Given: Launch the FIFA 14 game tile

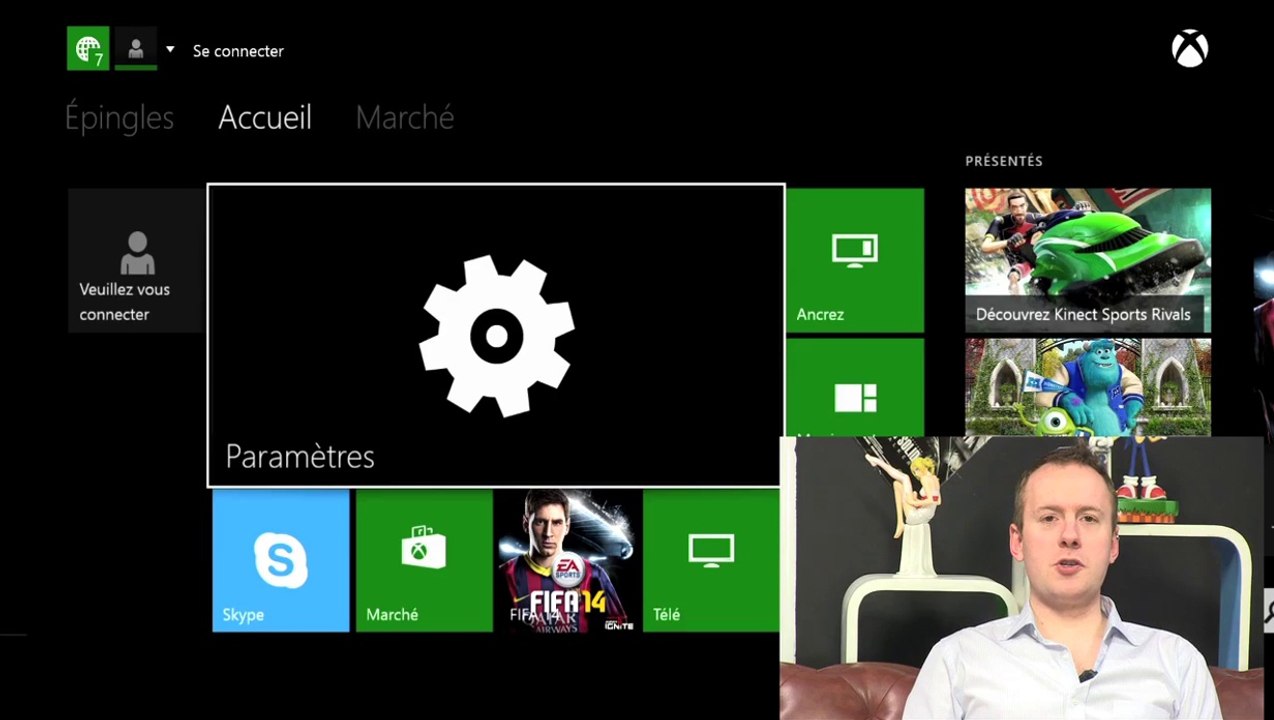Looking at the screenshot, I should click(568, 561).
